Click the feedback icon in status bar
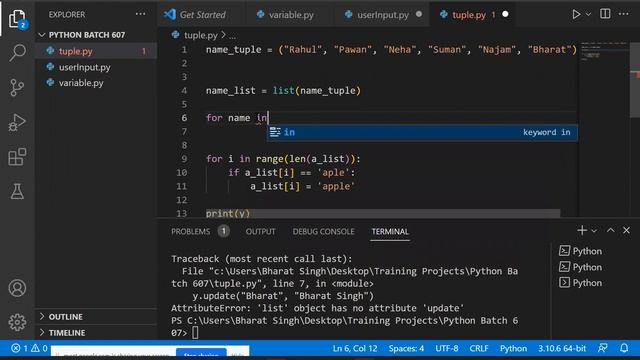Viewport: 640px width, 360px height. [602, 348]
